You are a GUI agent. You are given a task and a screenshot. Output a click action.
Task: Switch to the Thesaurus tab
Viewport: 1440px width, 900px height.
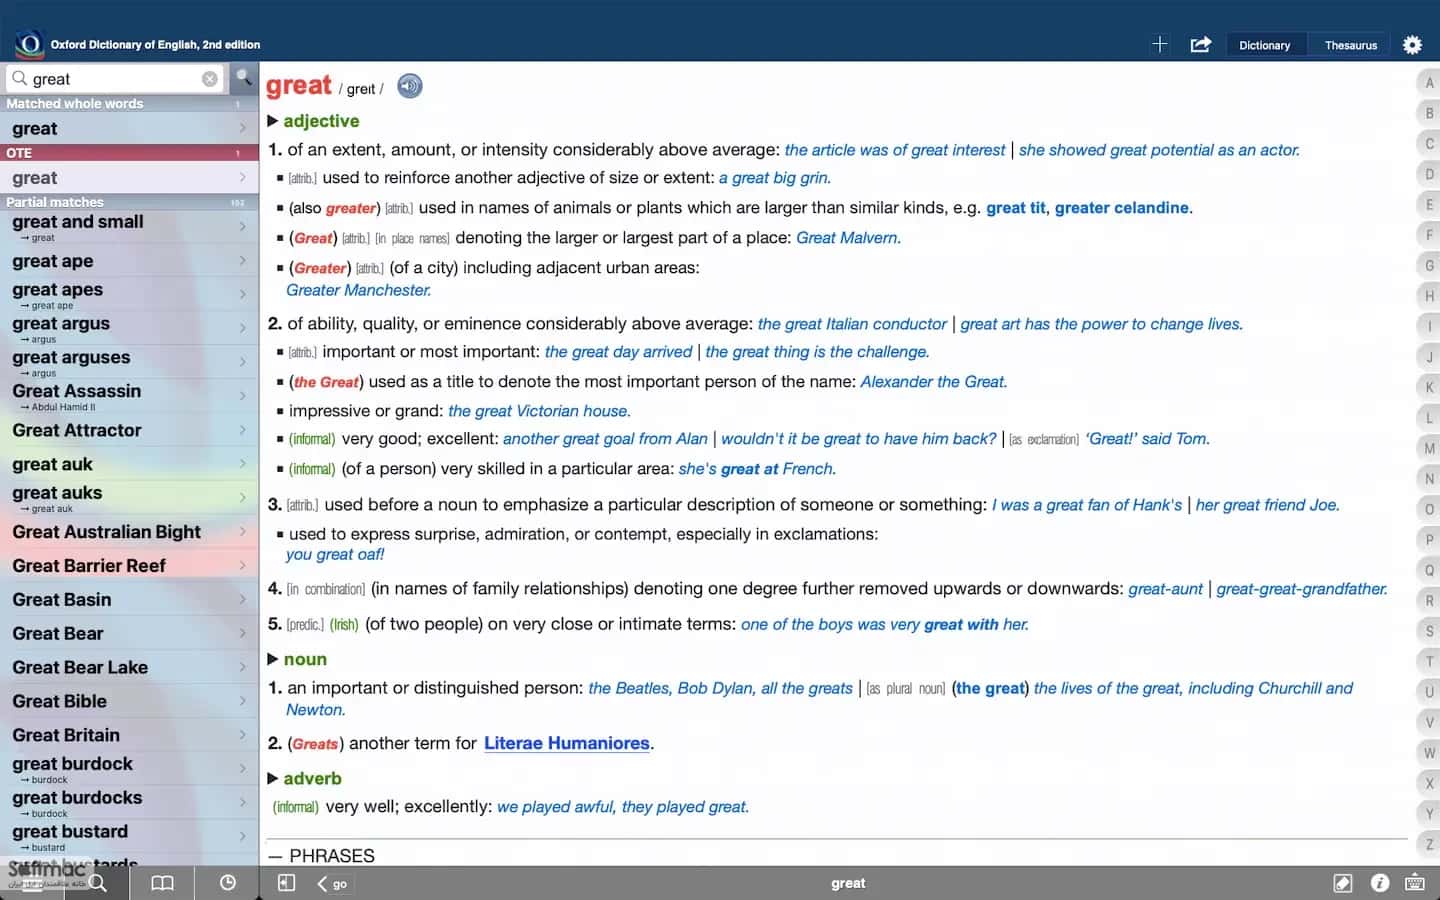[1351, 45]
